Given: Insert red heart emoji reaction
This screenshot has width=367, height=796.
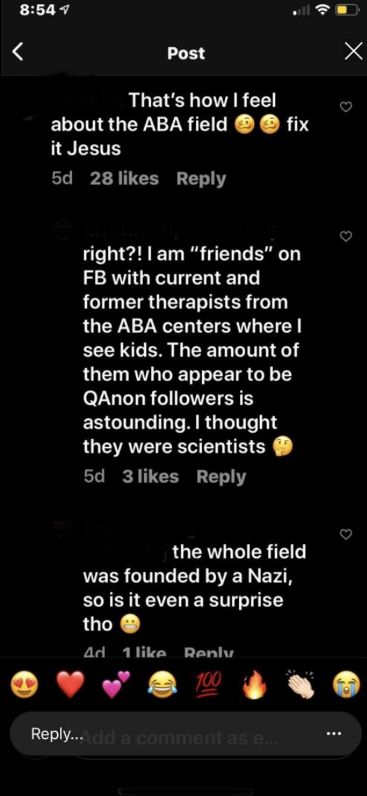Looking at the screenshot, I should [70, 687].
